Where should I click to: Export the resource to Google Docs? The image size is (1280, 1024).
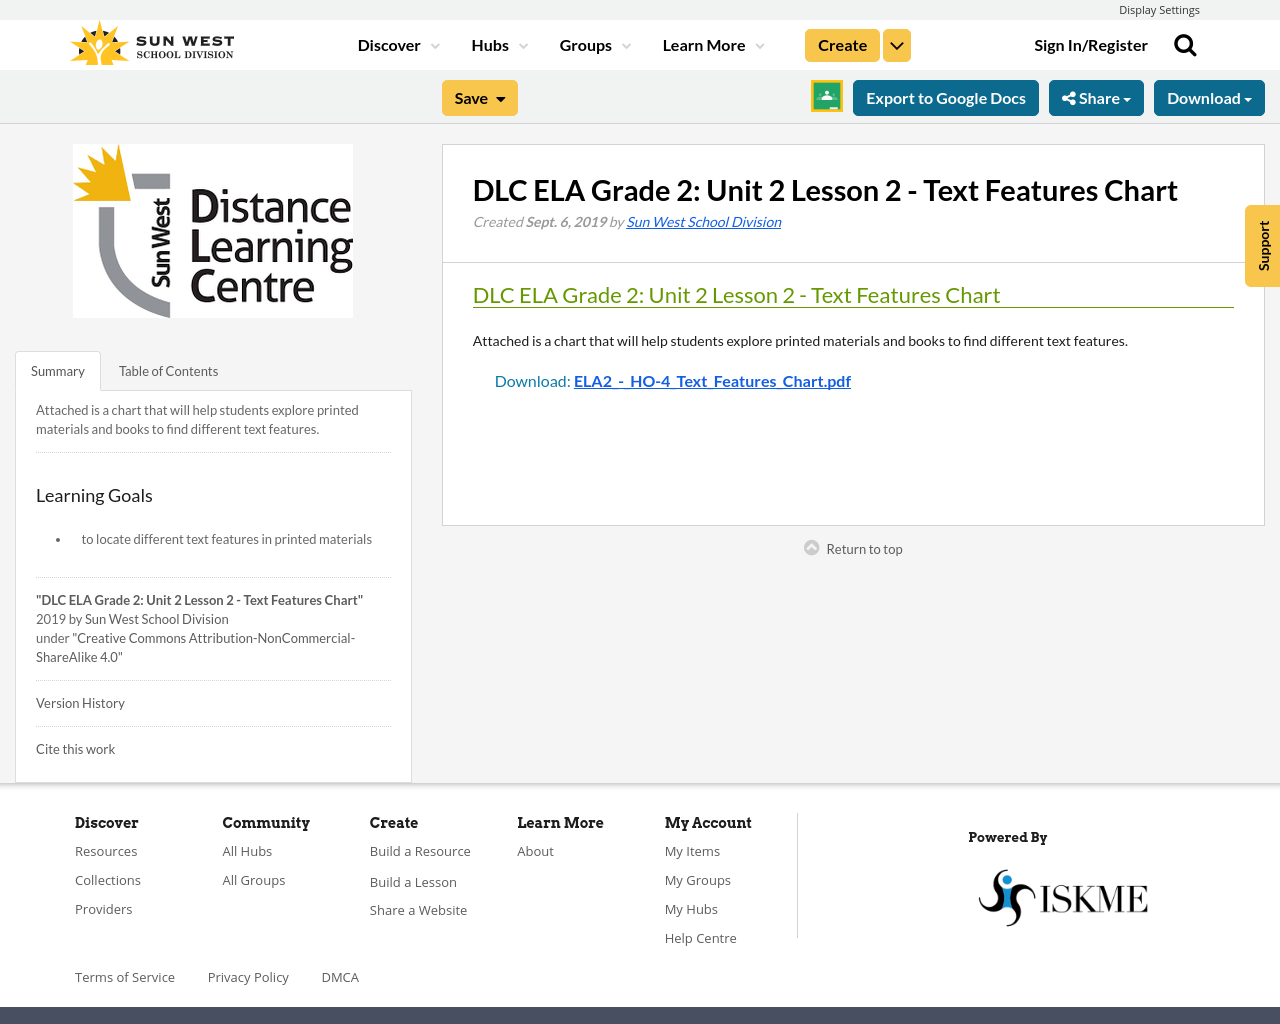coord(945,97)
